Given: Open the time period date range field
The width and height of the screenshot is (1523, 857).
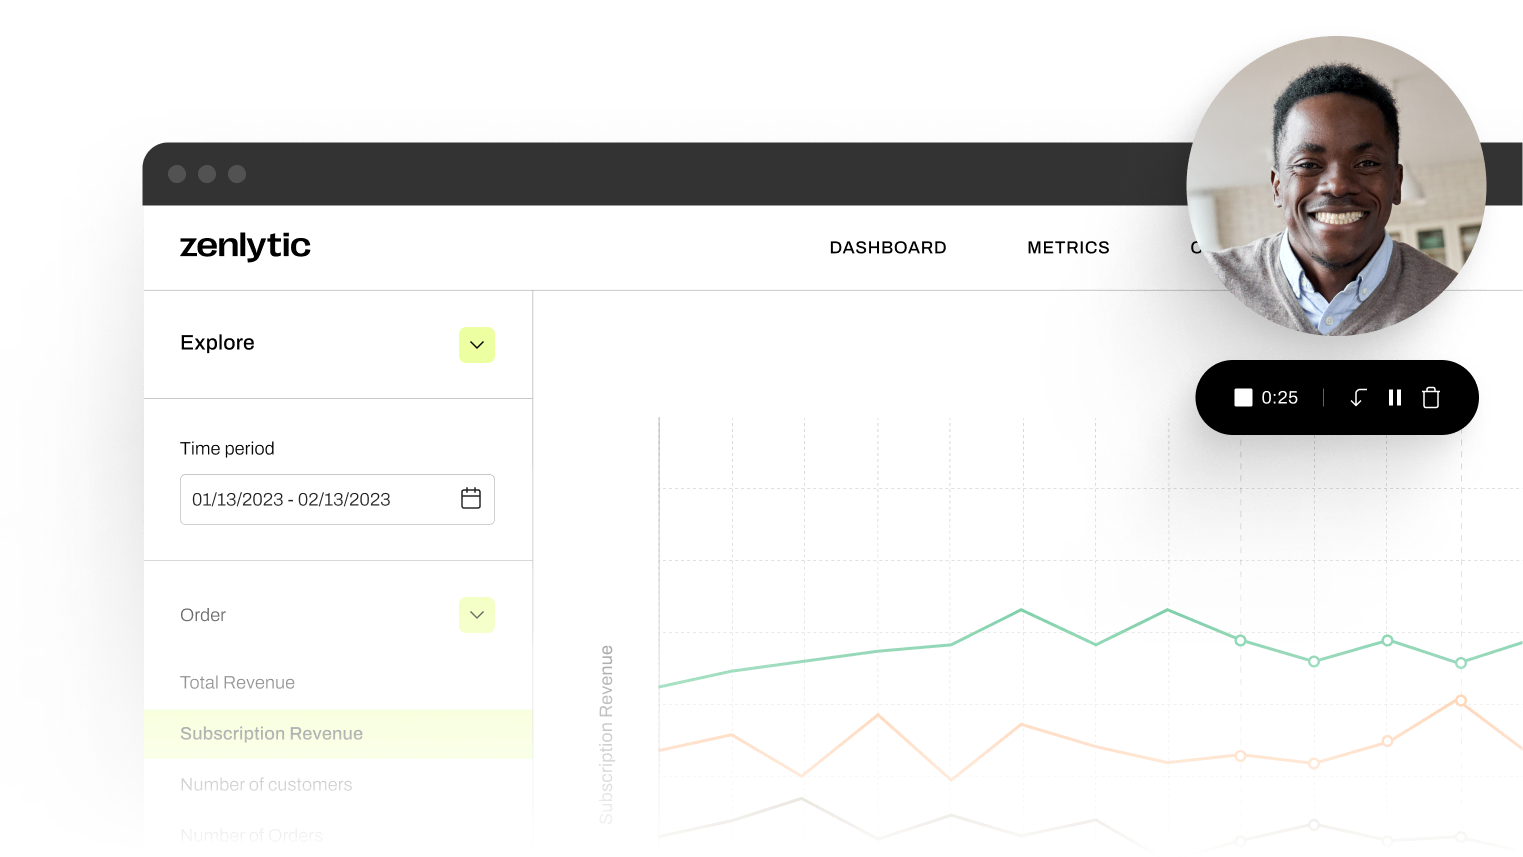Looking at the screenshot, I should coord(320,498).
